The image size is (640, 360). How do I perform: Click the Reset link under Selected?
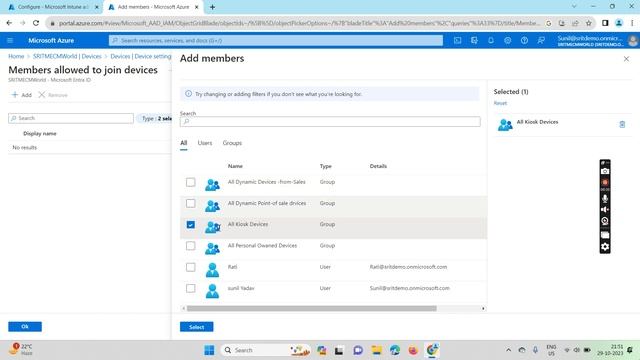click(500, 103)
